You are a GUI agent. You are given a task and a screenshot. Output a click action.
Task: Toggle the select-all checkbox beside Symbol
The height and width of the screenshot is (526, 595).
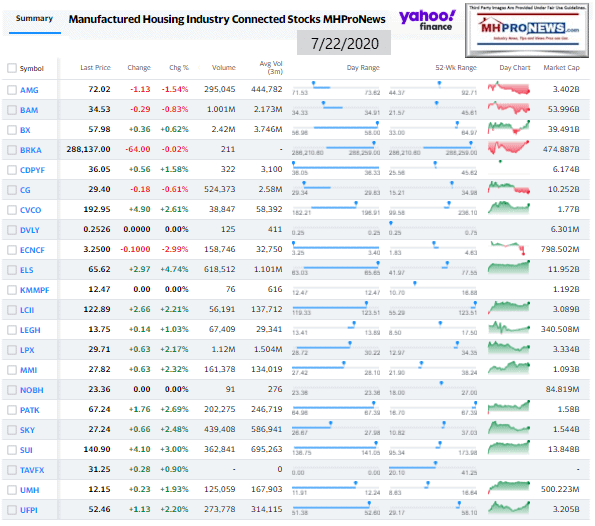point(12,68)
